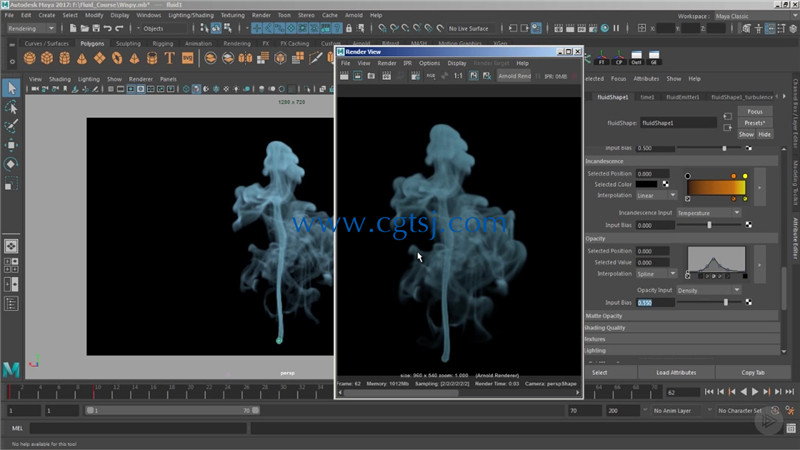Viewport: 800px width, 450px height.
Task: Click the black Selected Color swatch
Action: [x=646, y=184]
